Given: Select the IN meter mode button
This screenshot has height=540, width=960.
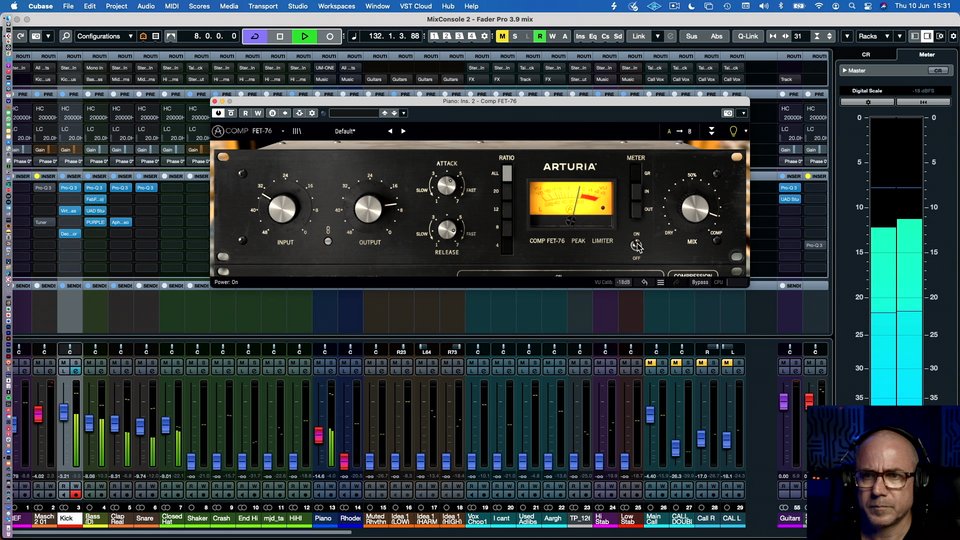Looking at the screenshot, I should [x=636, y=192].
